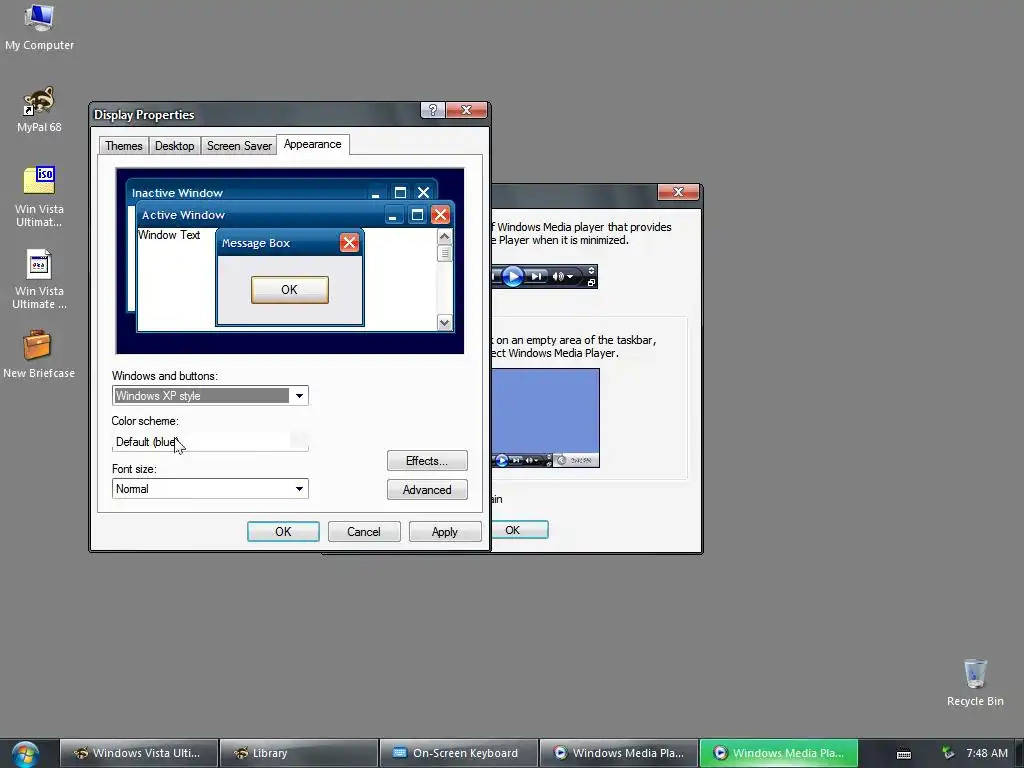Click the highlighted green Windows Media Pla... taskbar button
The width and height of the screenshot is (1024, 768).
point(779,753)
